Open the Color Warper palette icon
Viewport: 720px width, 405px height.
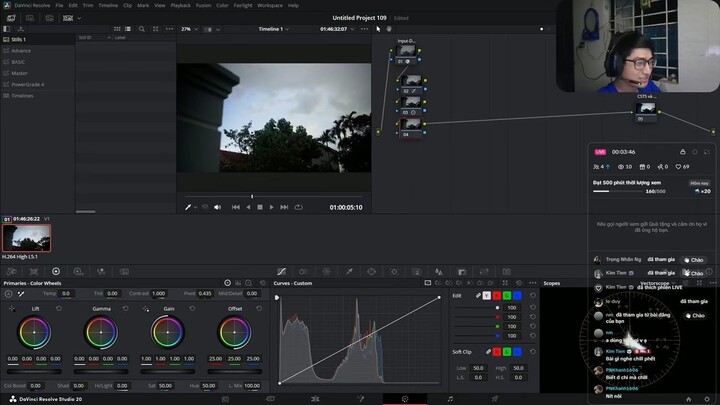pyautogui.click(x=326, y=272)
